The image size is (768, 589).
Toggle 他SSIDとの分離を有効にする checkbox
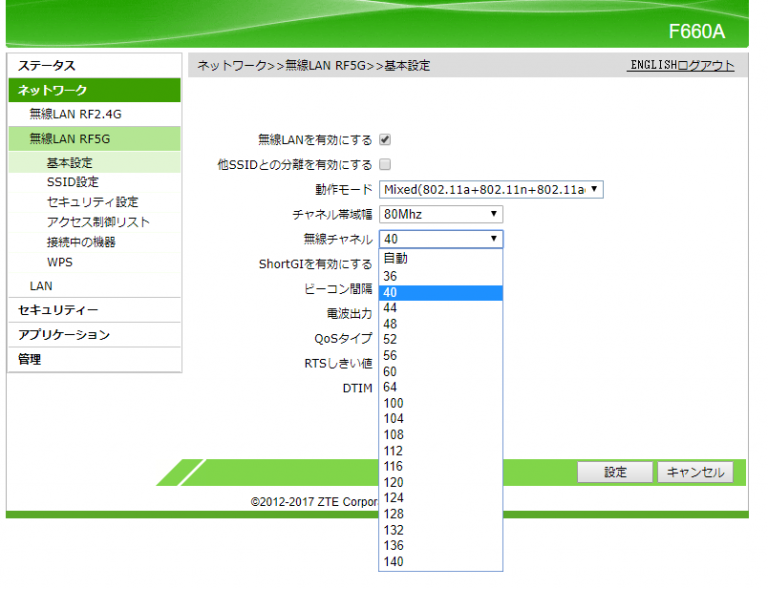pyautogui.click(x=385, y=164)
